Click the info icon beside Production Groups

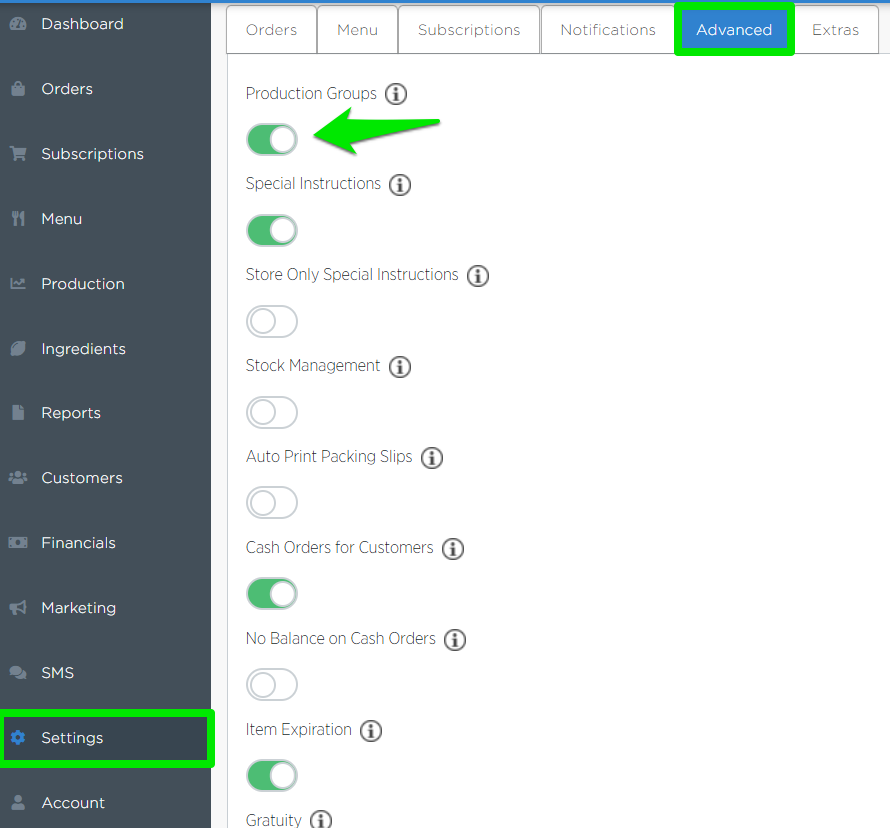coord(396,94)
